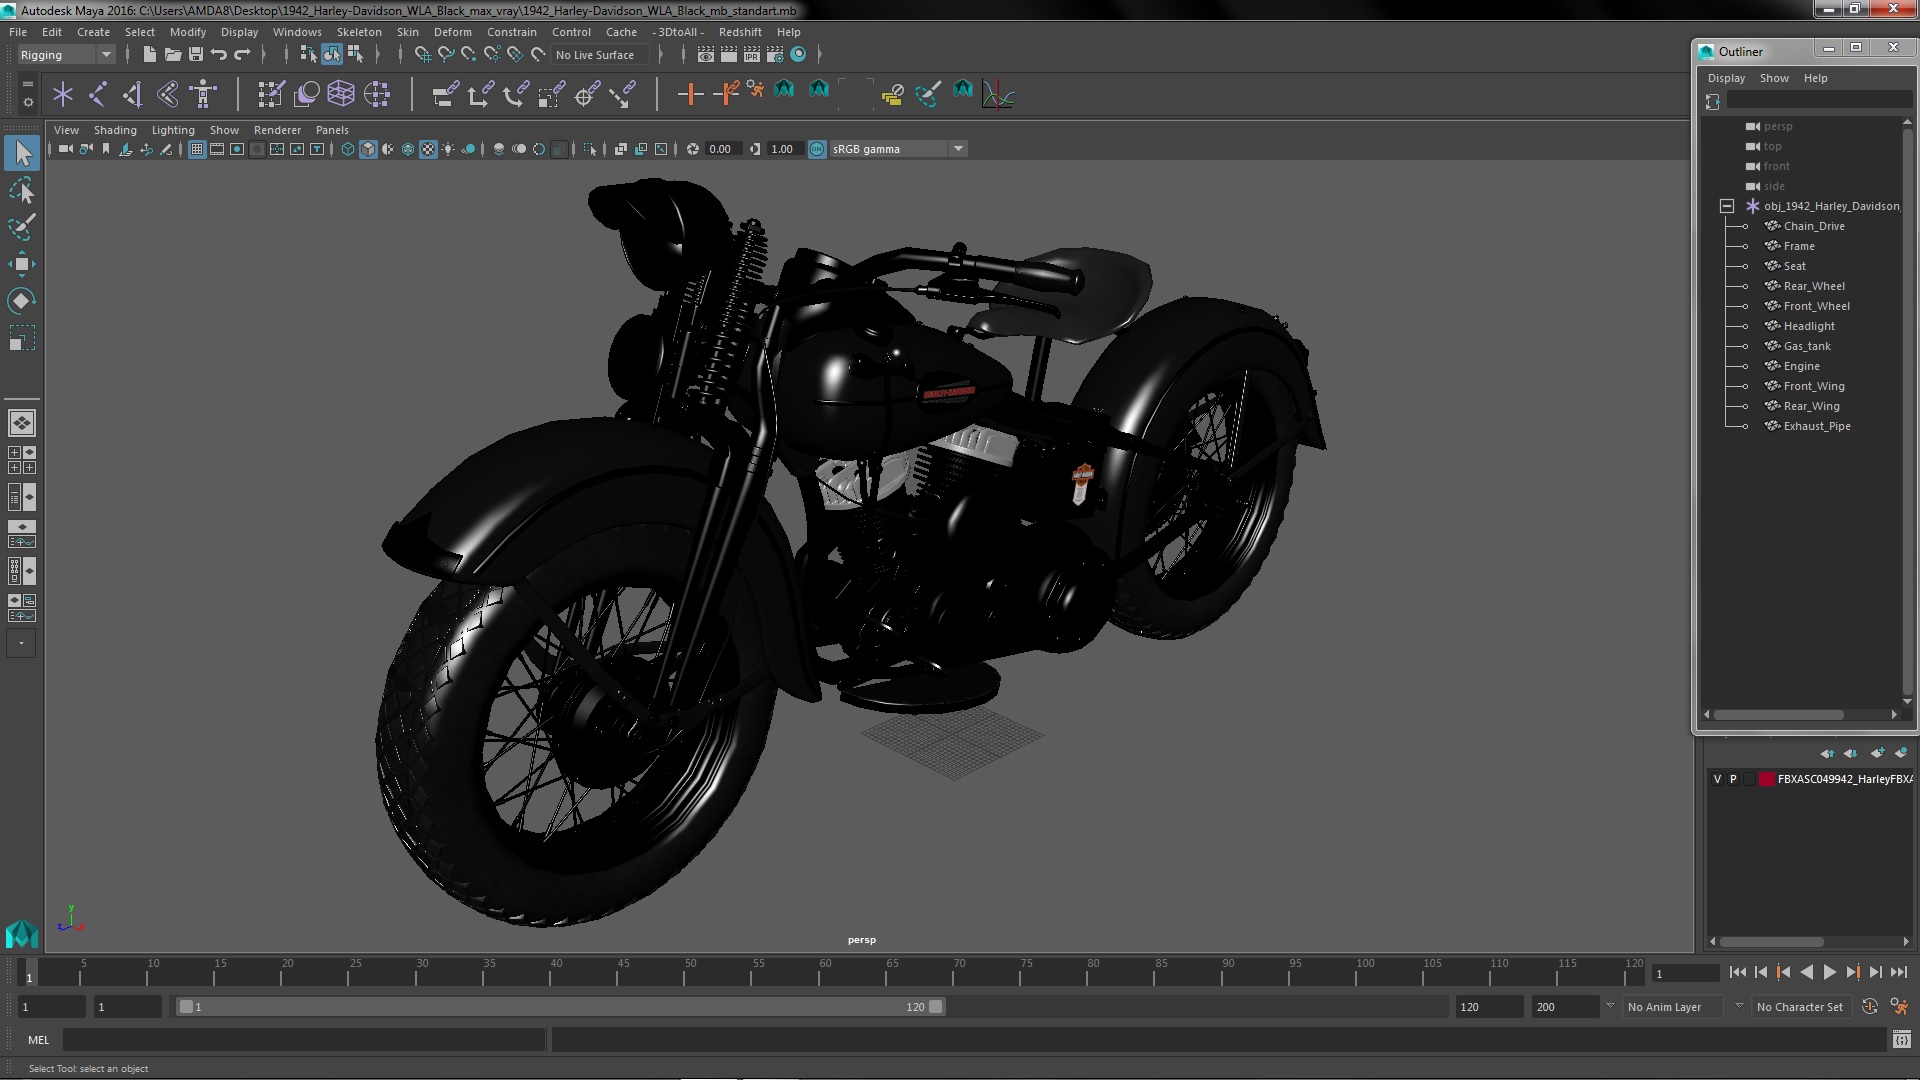Click the Outliner search field
Viewport: 1920px width, 1080px height.
pyautogui.click(x=1819, y=100)
